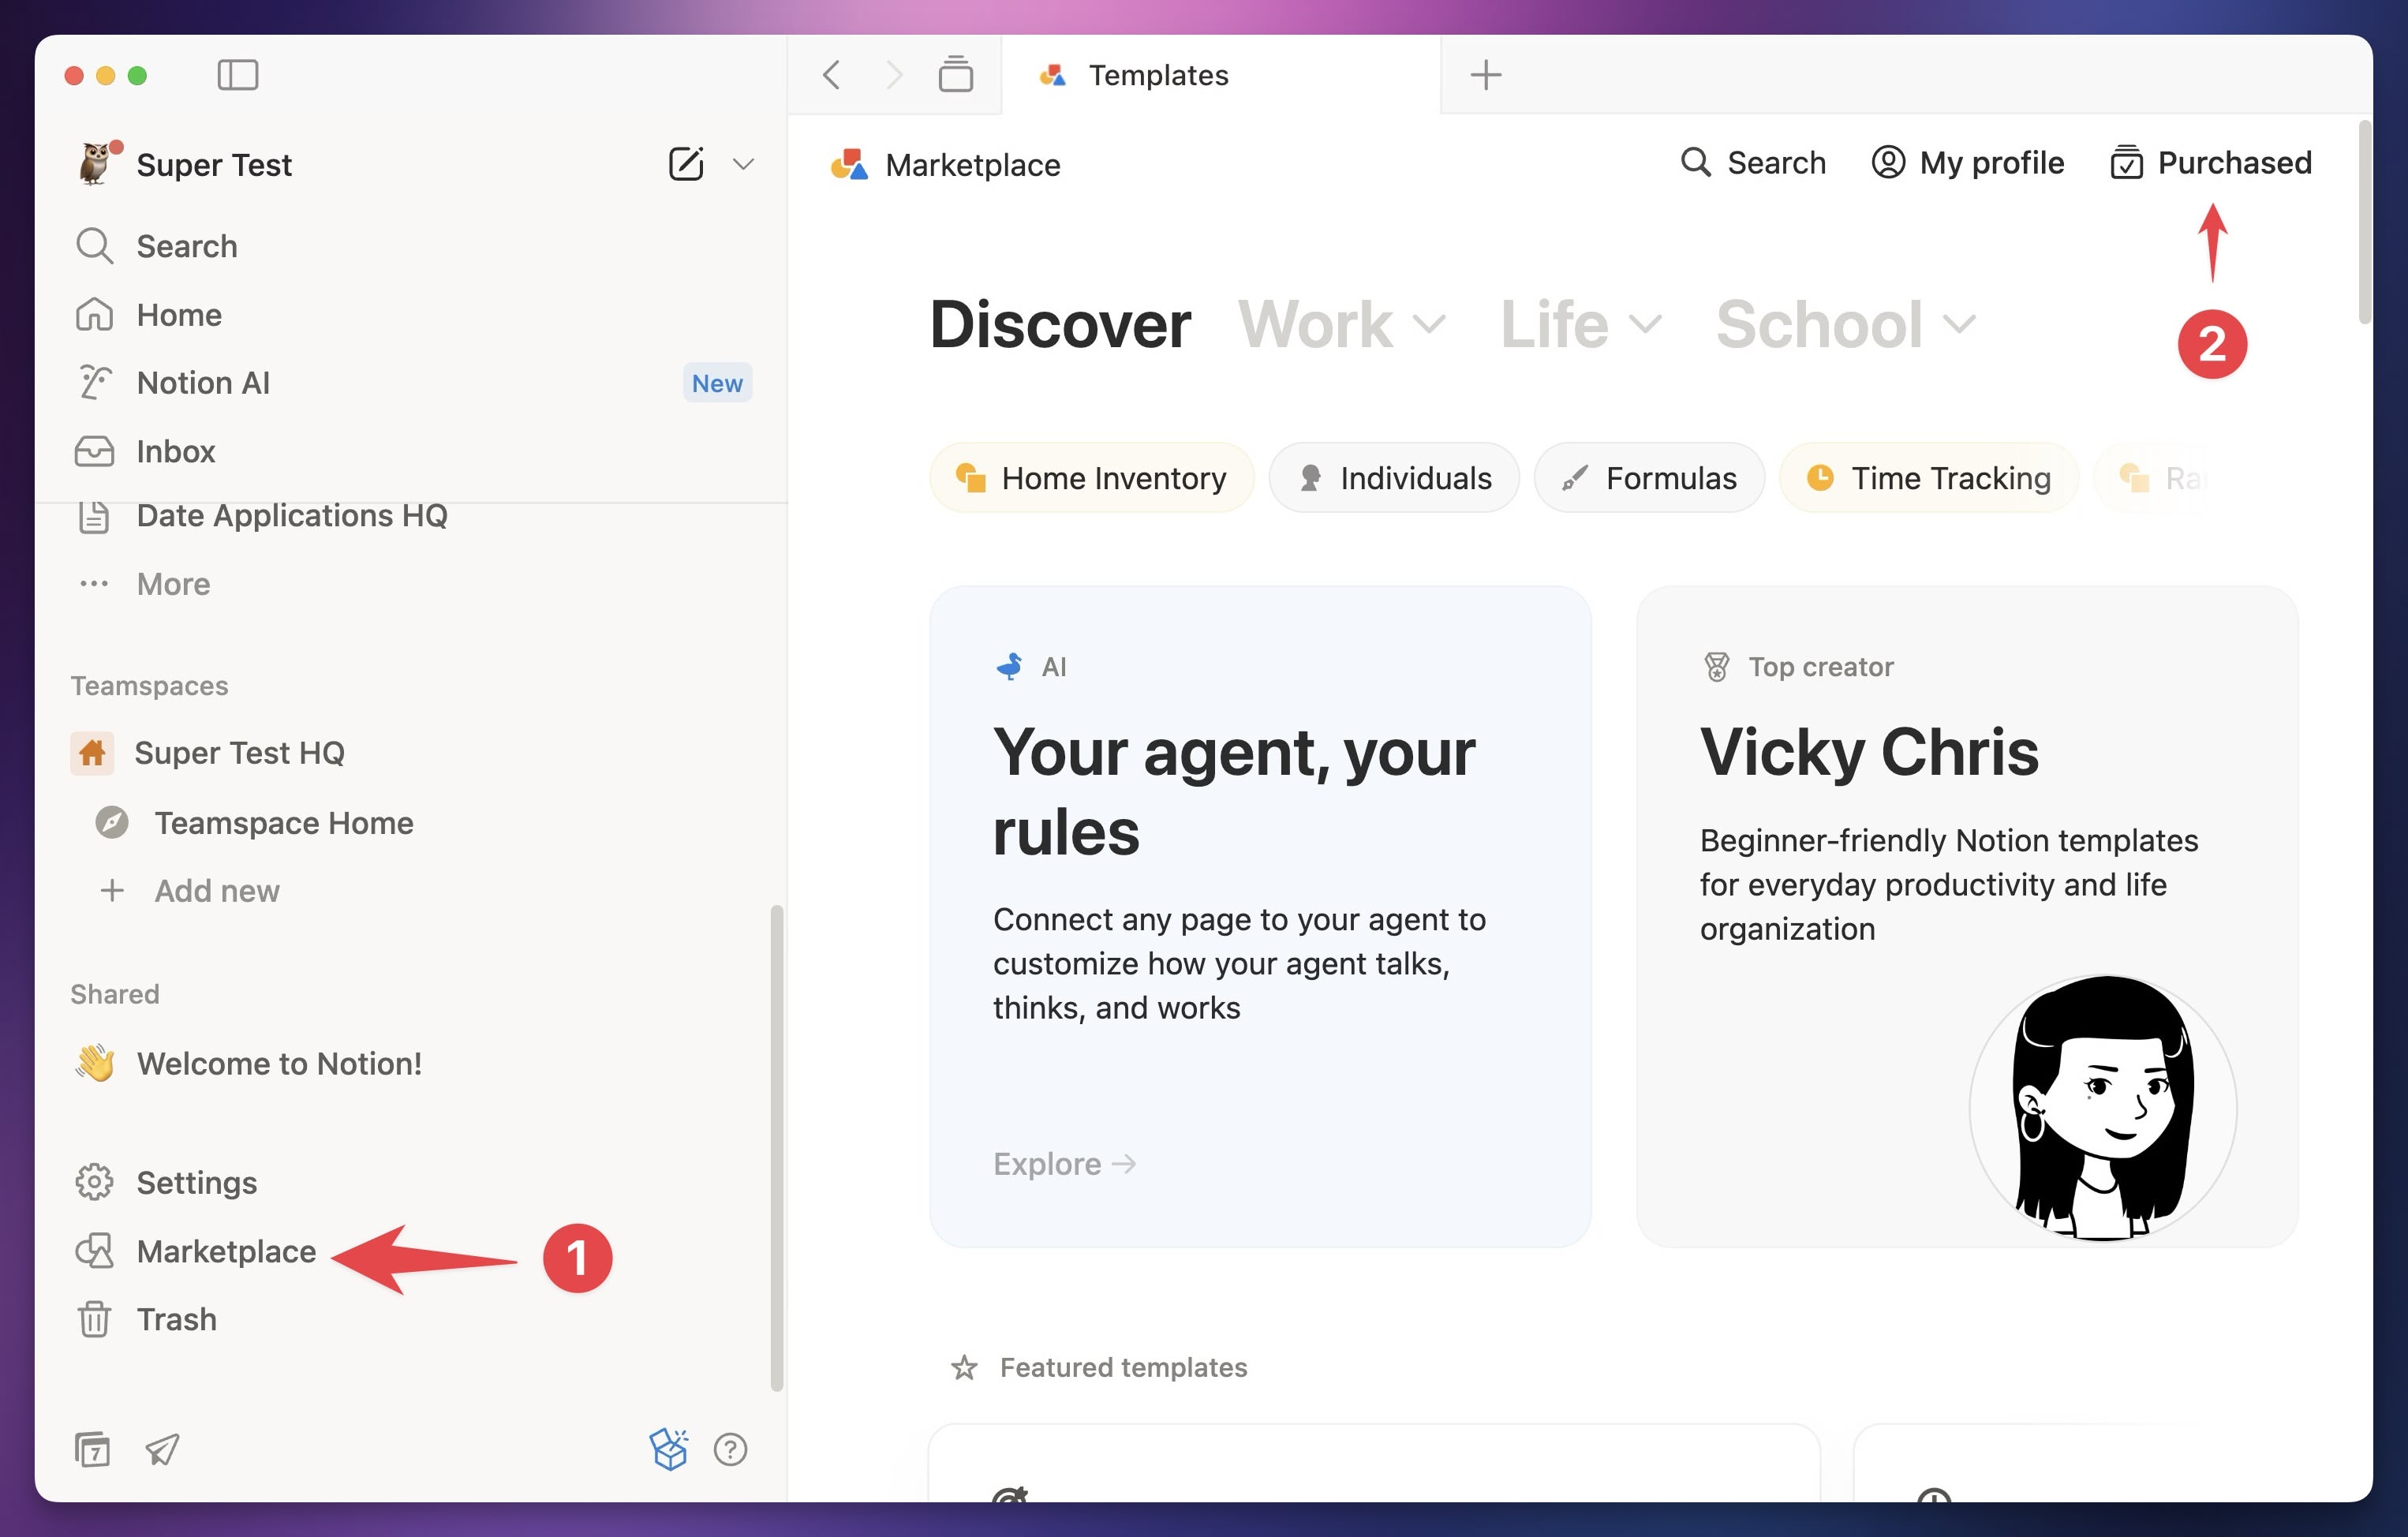Open the School category dropdown

click(1845, 325)
